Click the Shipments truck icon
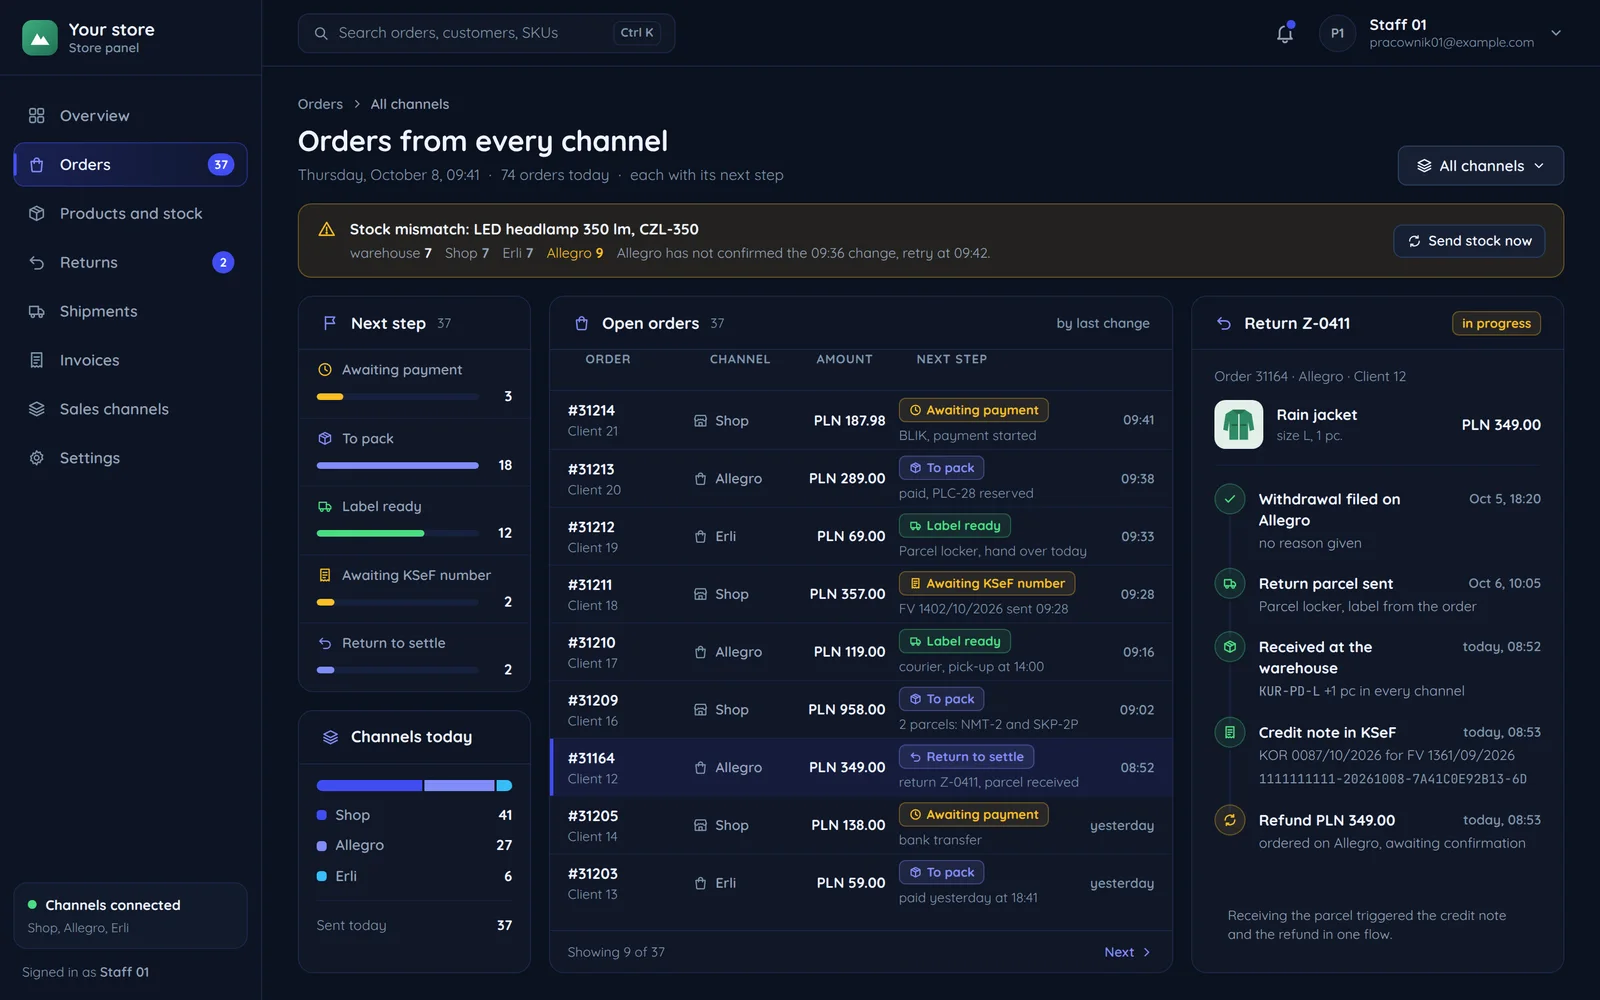Viewport: 1600px width, 1000px height. pyautogui.click(x=37, y=312)
